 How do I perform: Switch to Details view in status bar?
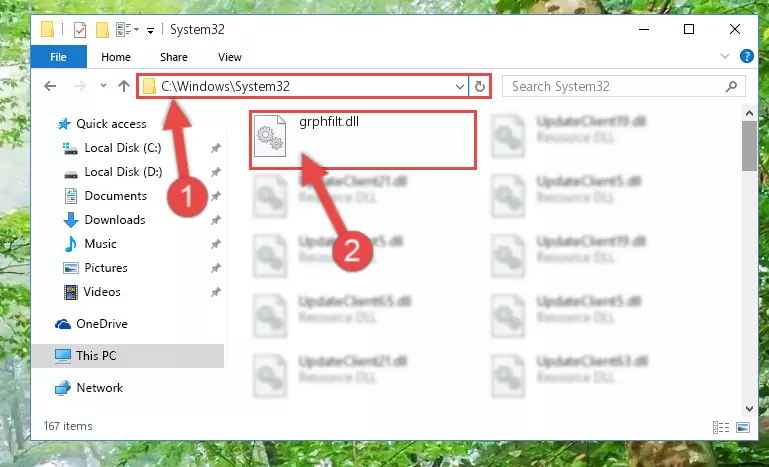[x=720, y=427]
